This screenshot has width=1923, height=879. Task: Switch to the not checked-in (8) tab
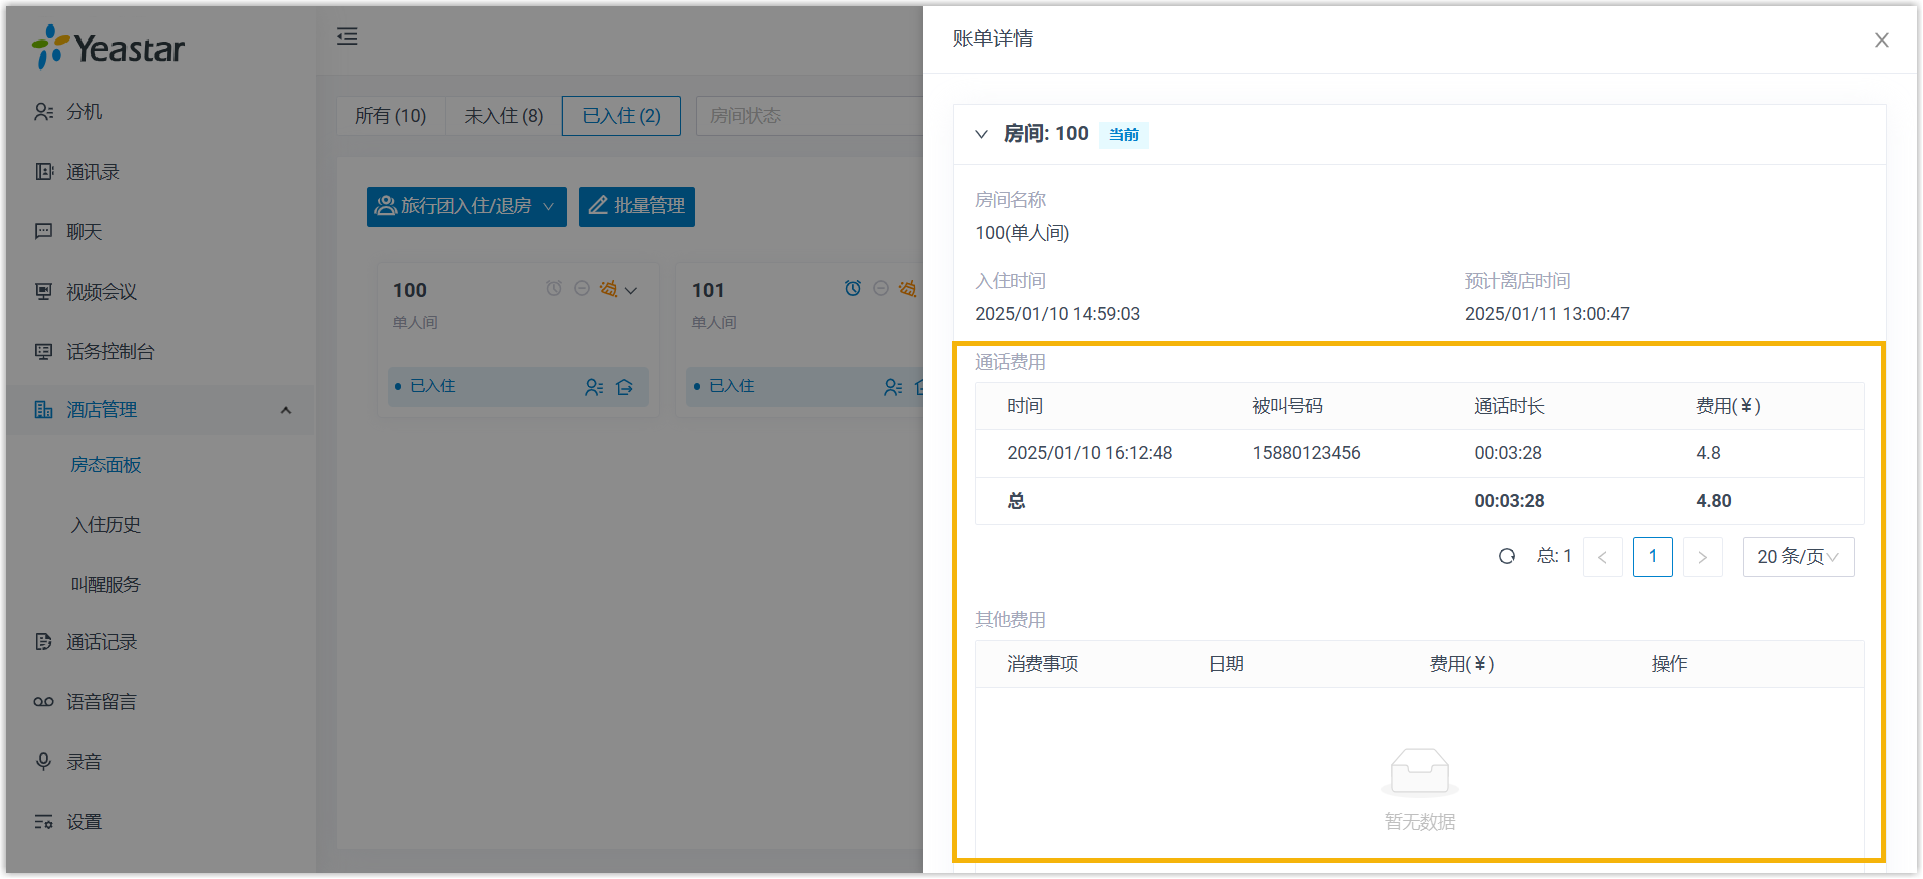tap(503, 116)
